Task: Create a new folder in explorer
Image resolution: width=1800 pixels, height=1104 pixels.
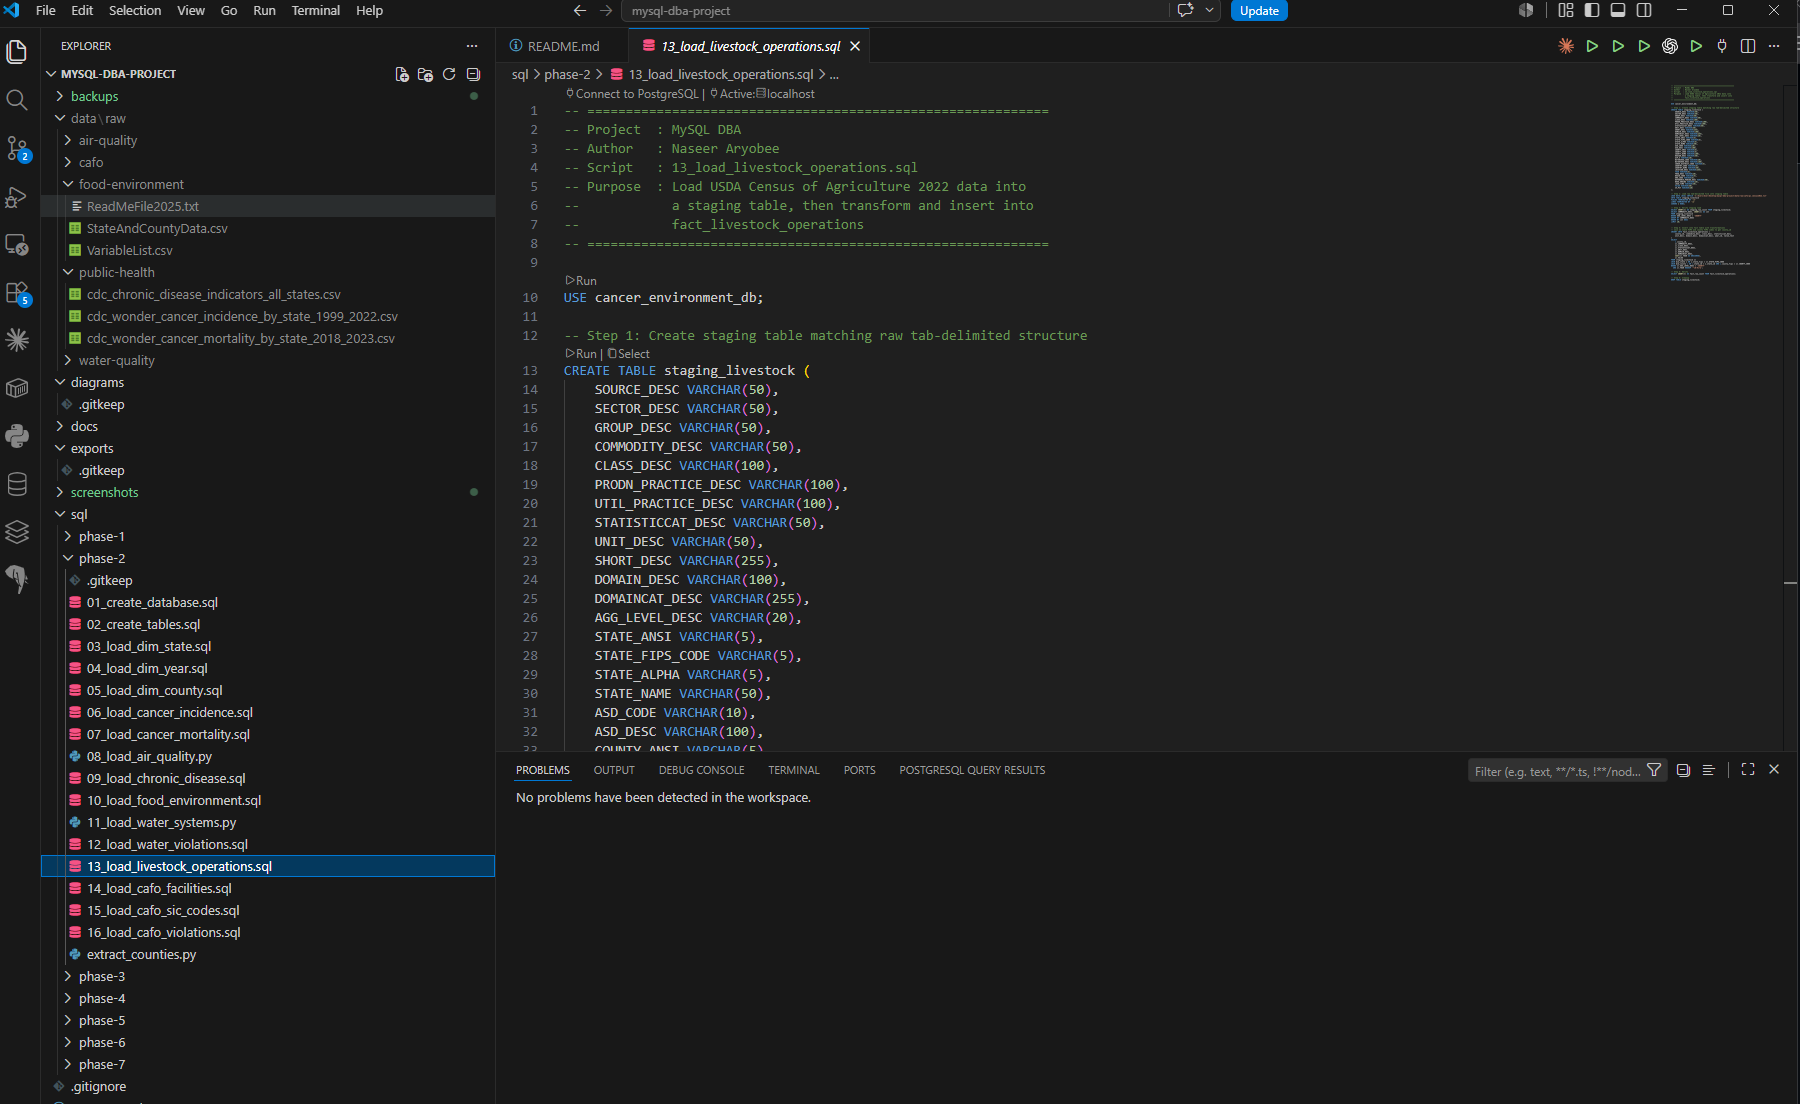Action: click(x=425, y=74)
